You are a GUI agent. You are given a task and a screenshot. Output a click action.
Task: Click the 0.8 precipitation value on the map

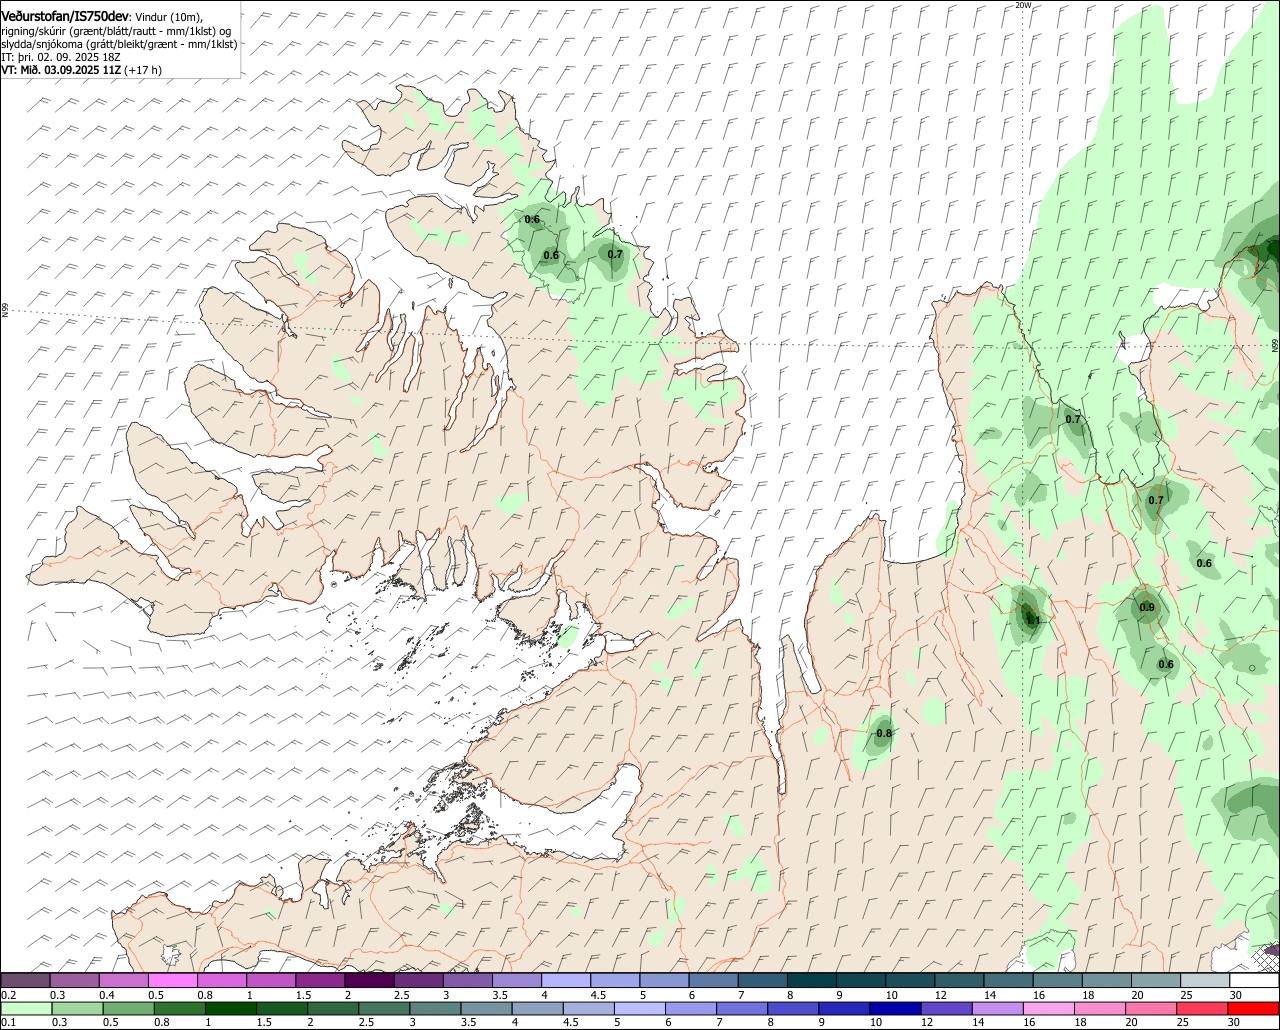884,734
